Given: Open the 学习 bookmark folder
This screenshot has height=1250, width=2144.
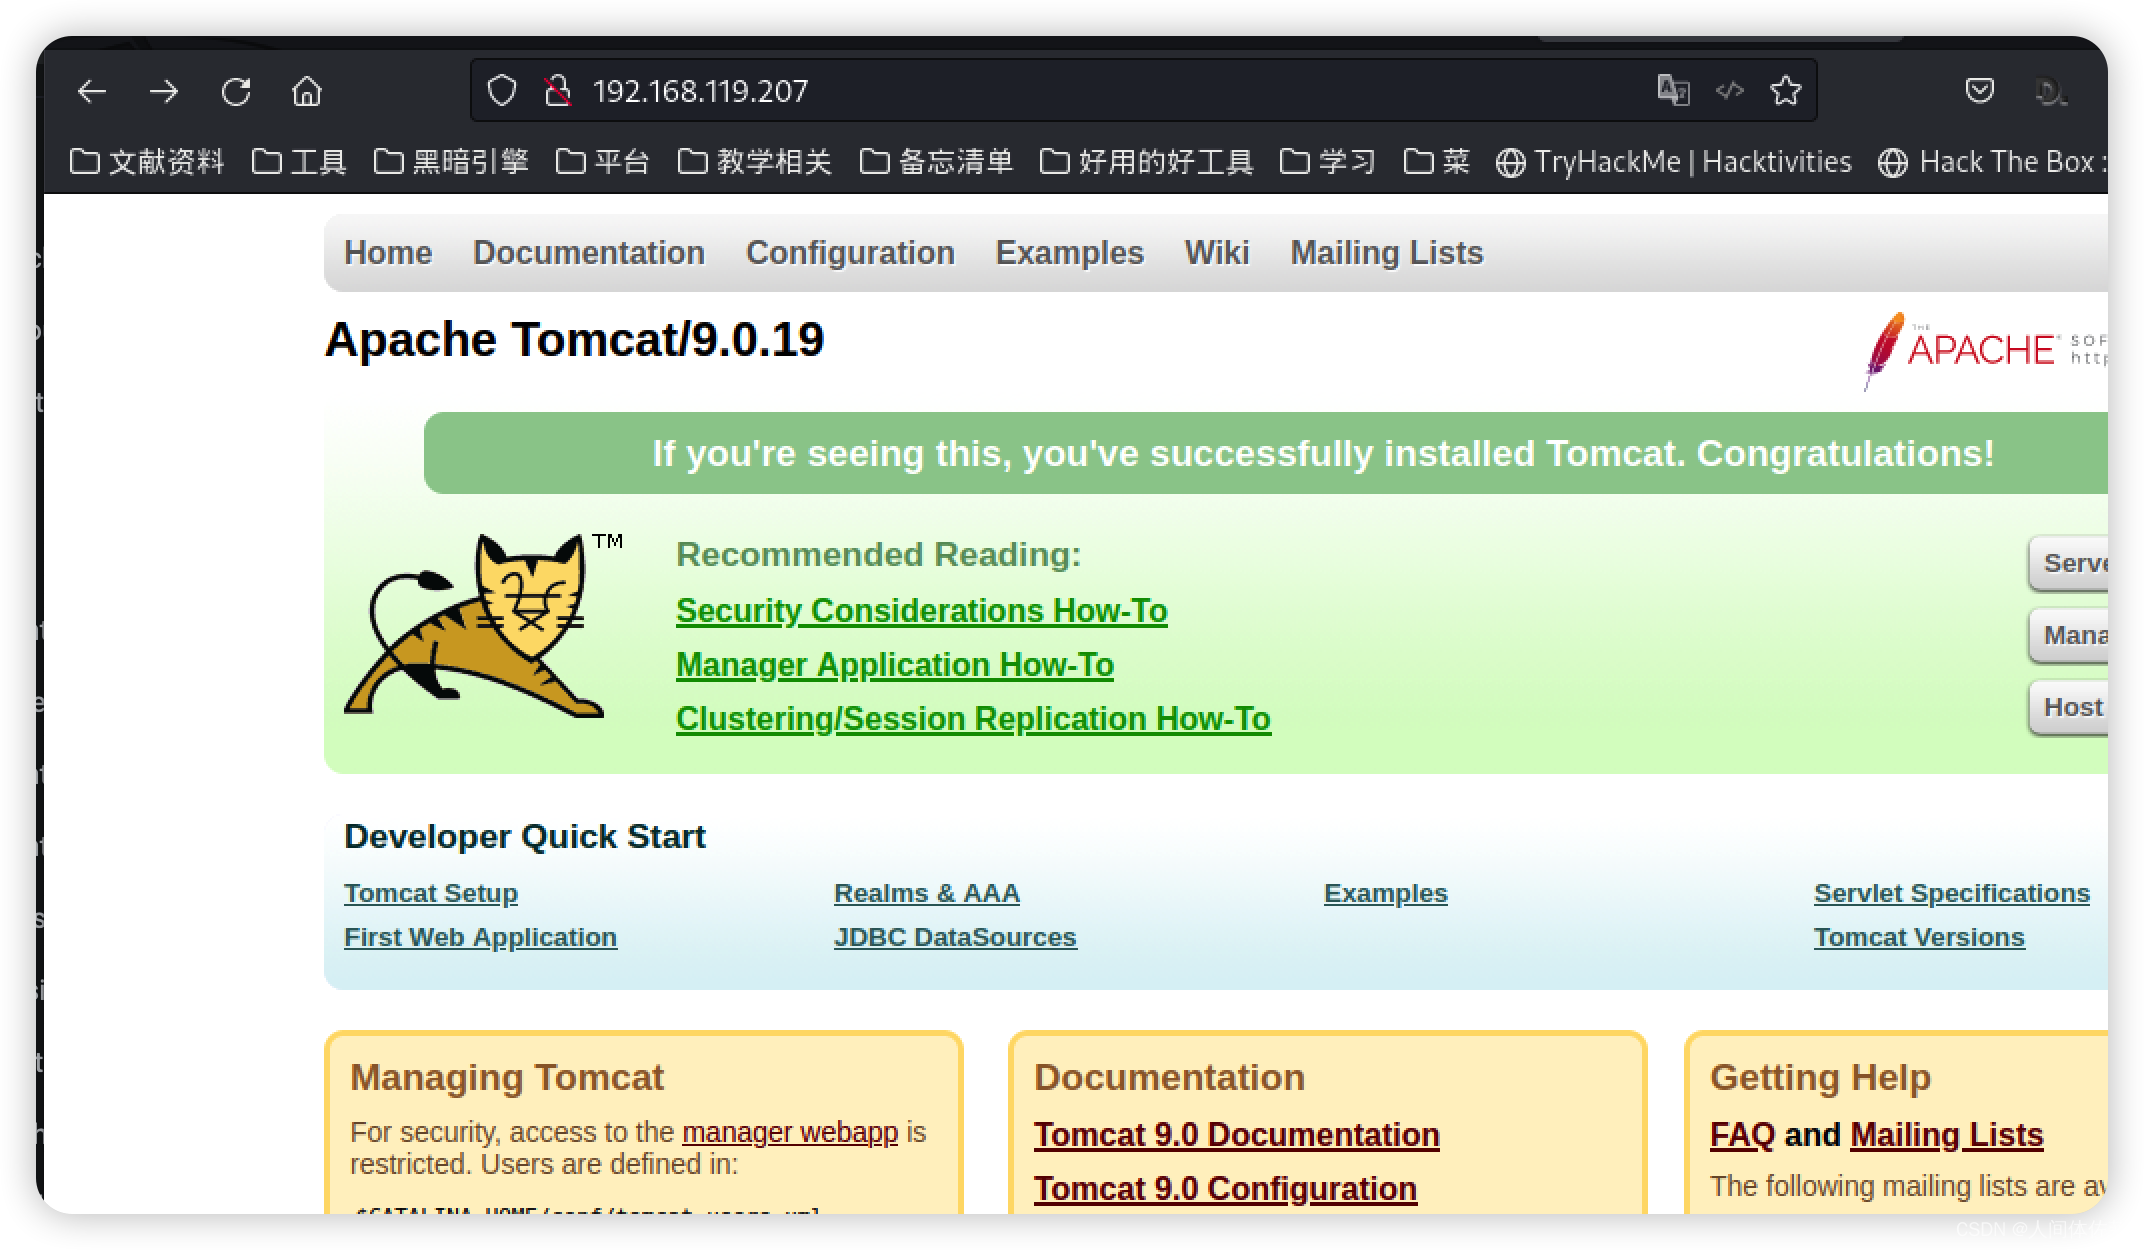Looking at the screenshot, I should point(1328,161).
